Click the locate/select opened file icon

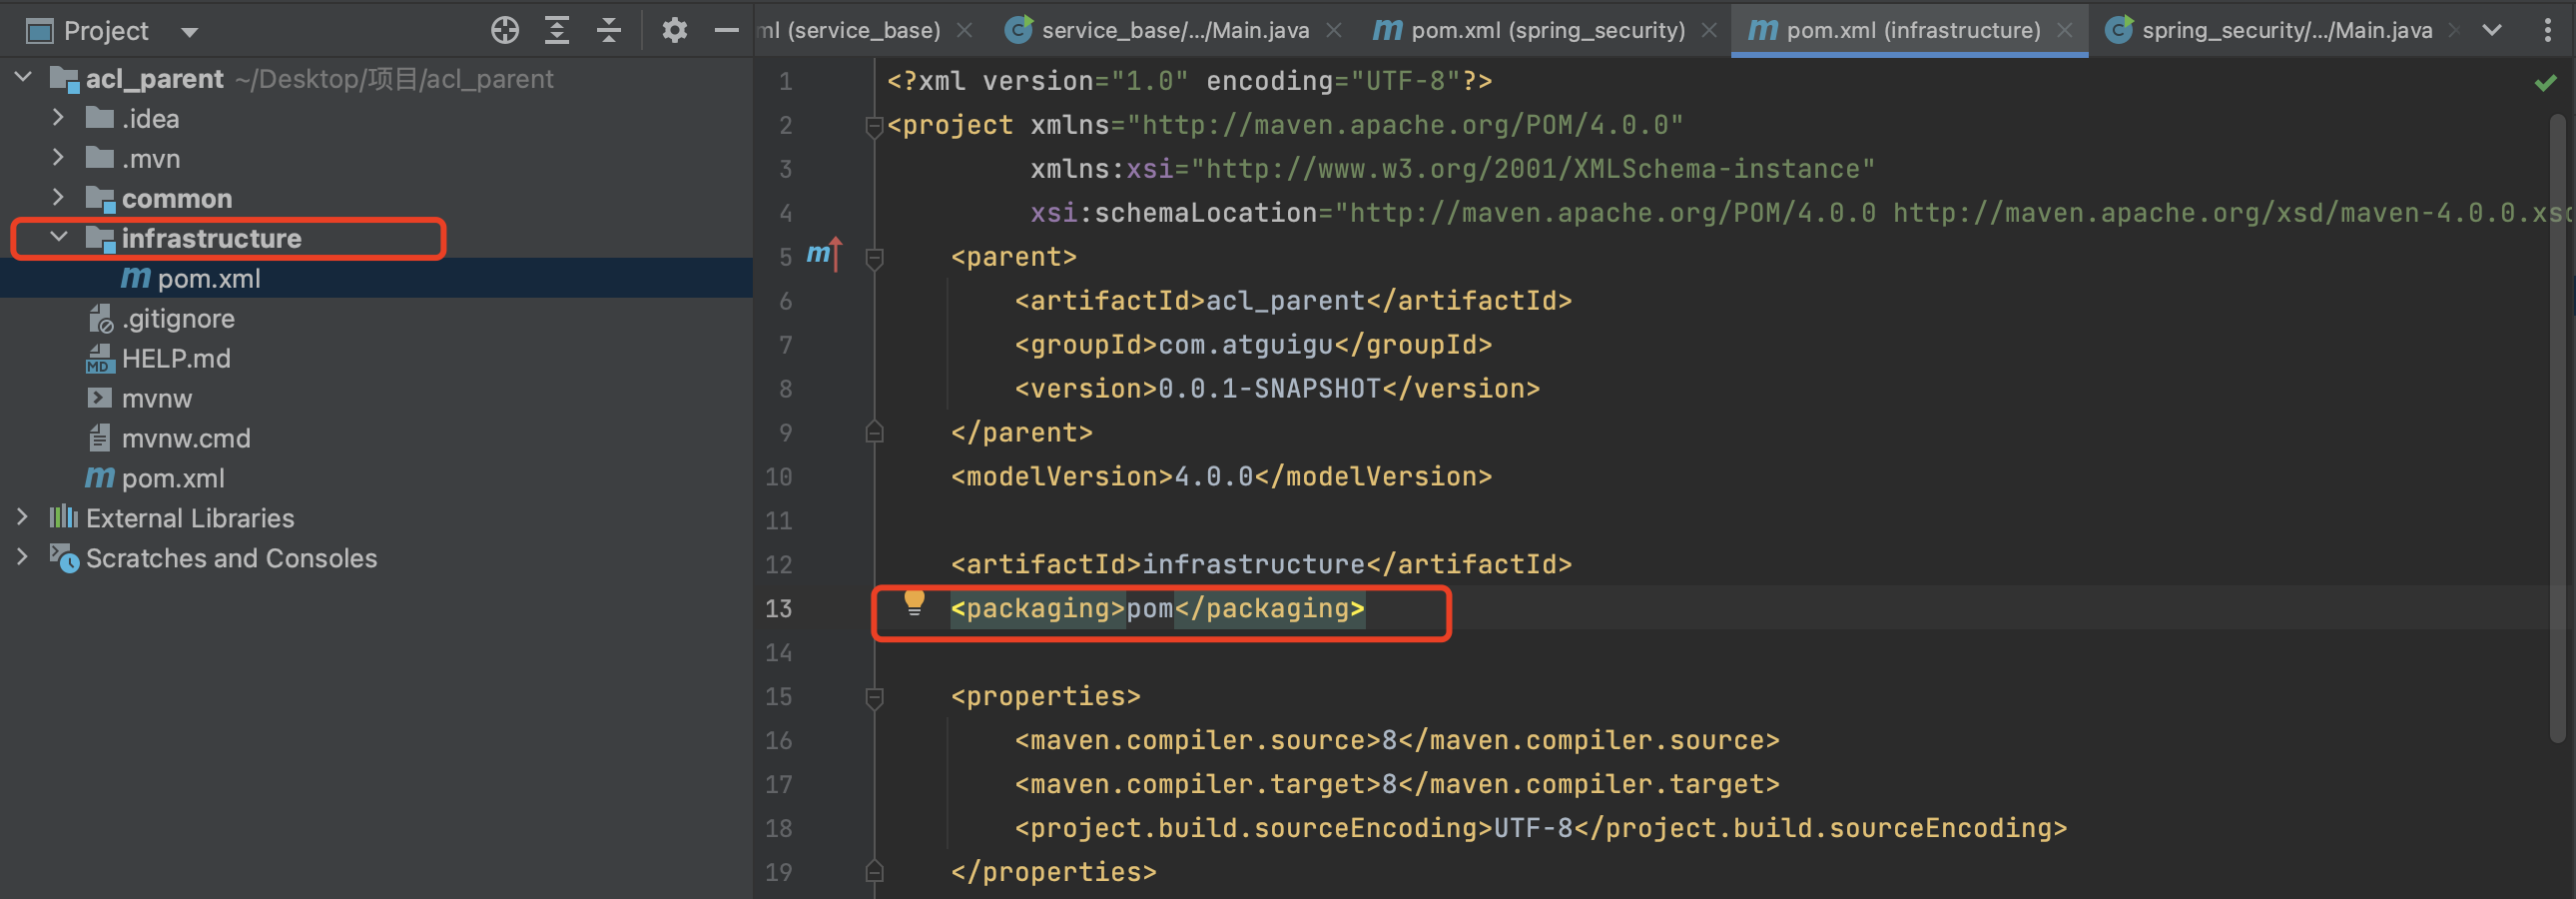[505, 30]
